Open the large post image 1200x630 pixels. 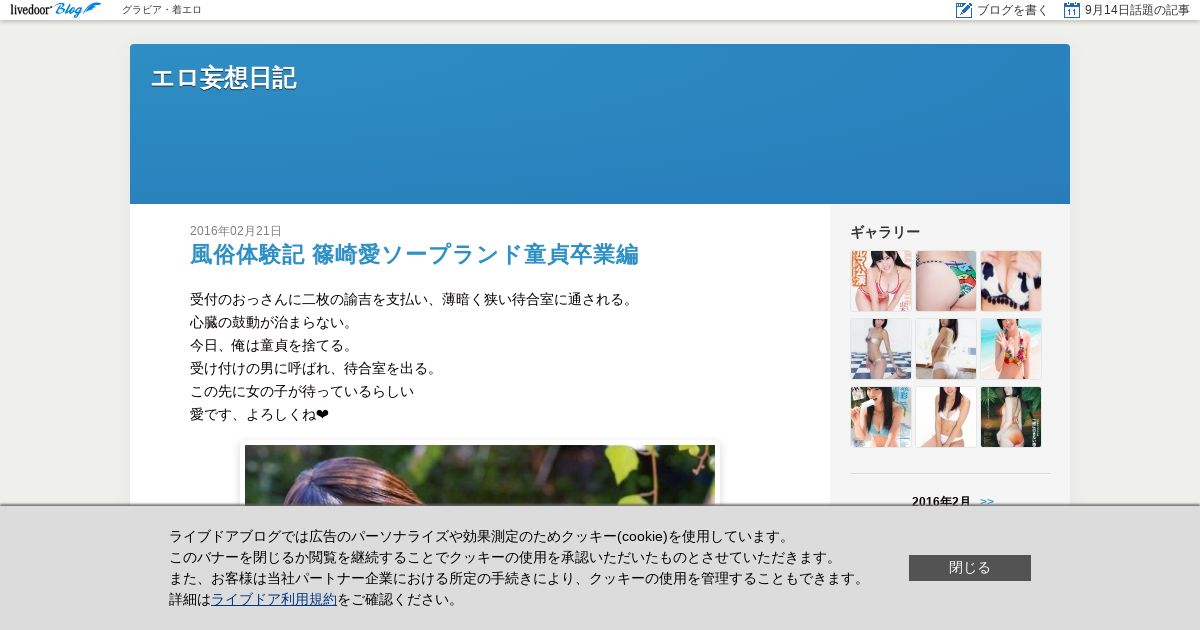[480, 475]
